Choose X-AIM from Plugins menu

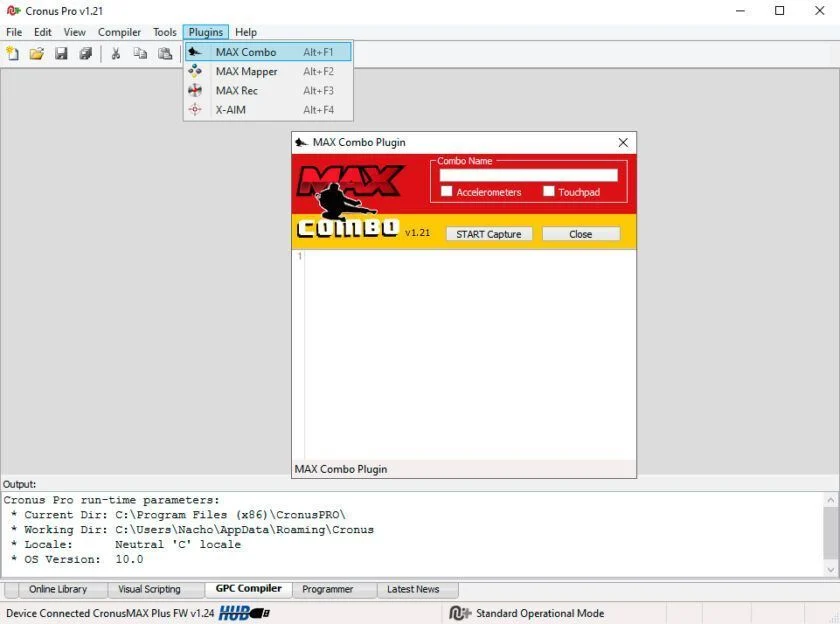[x=268, y=110]
